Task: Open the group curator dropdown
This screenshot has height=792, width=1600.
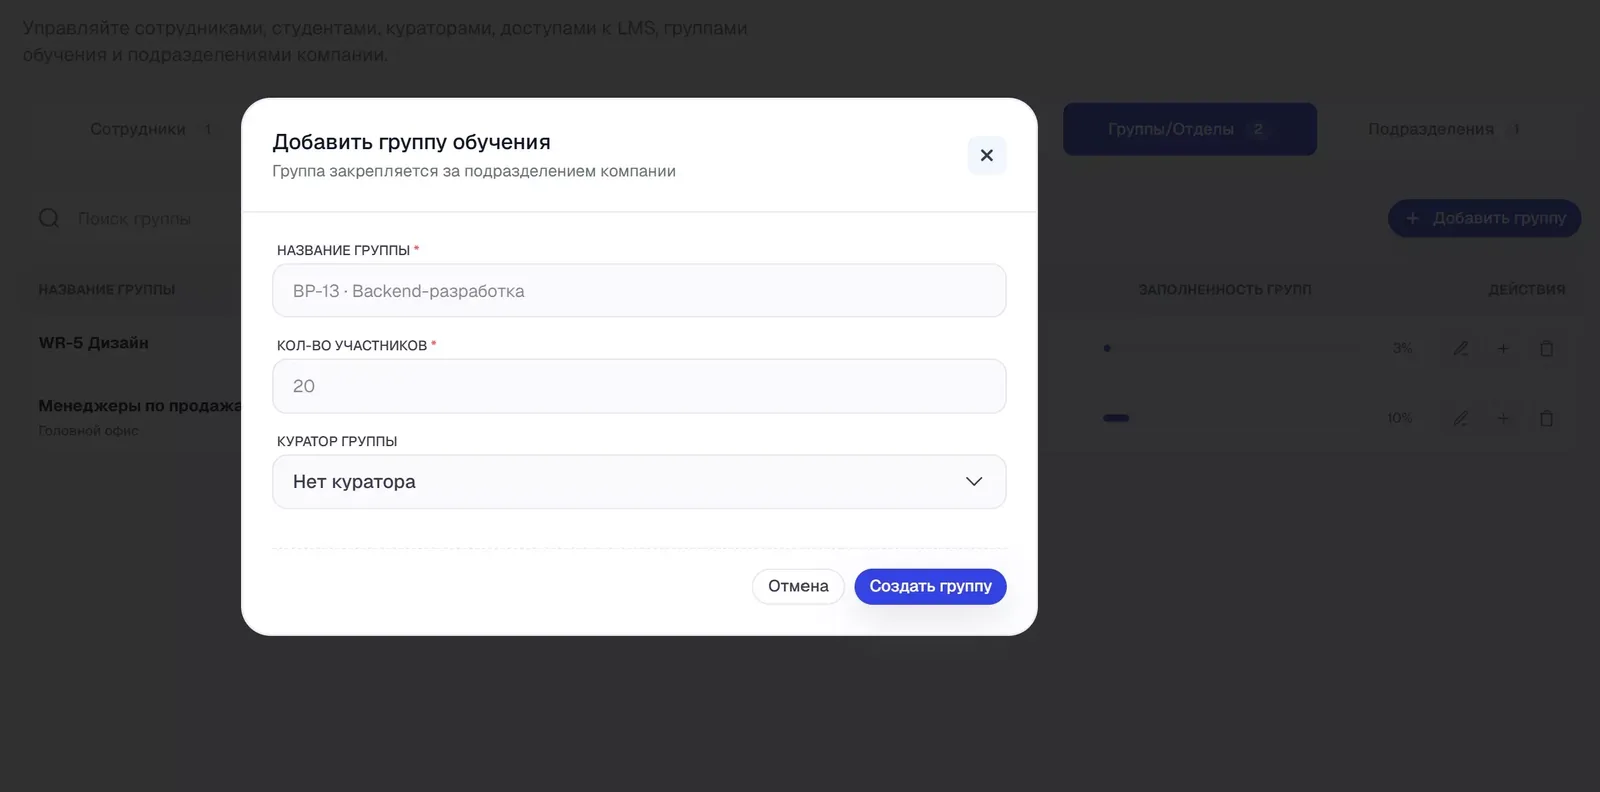Action: tap(639, 482)
